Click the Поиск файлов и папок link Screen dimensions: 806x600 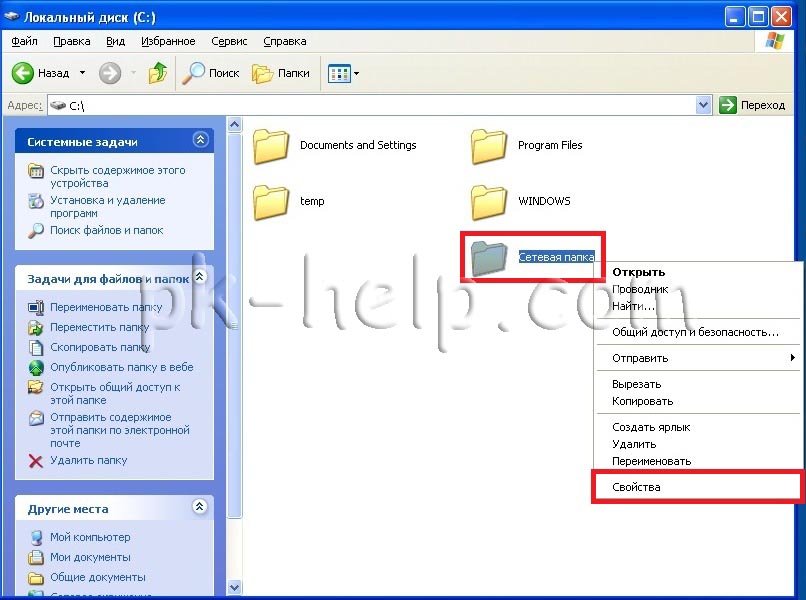coord(106,230)
